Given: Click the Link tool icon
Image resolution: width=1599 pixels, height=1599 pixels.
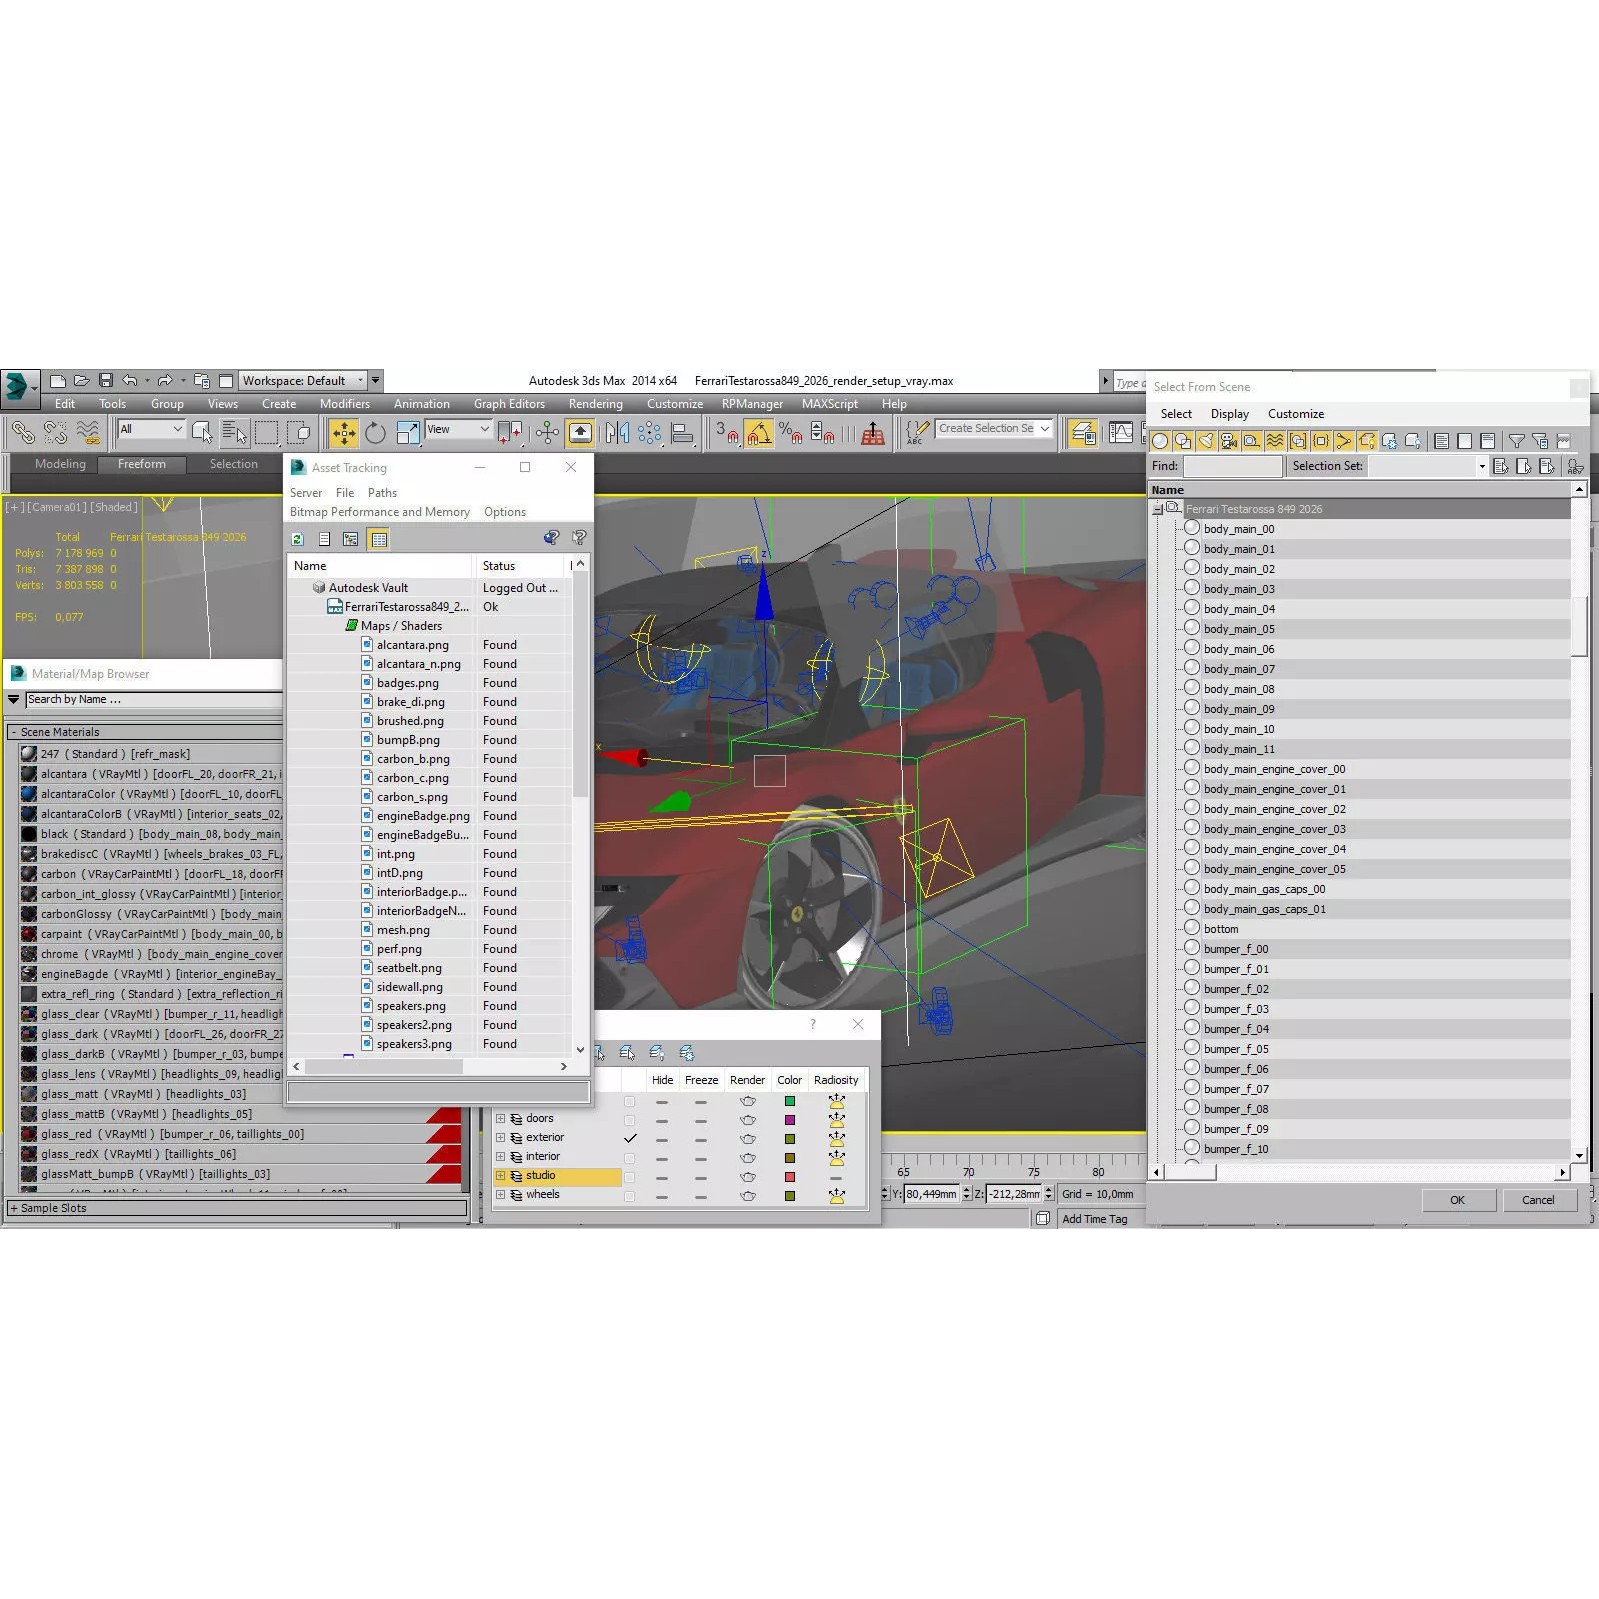Looking at the screenshot, I should pyautogui.click(x=22, y=433).
